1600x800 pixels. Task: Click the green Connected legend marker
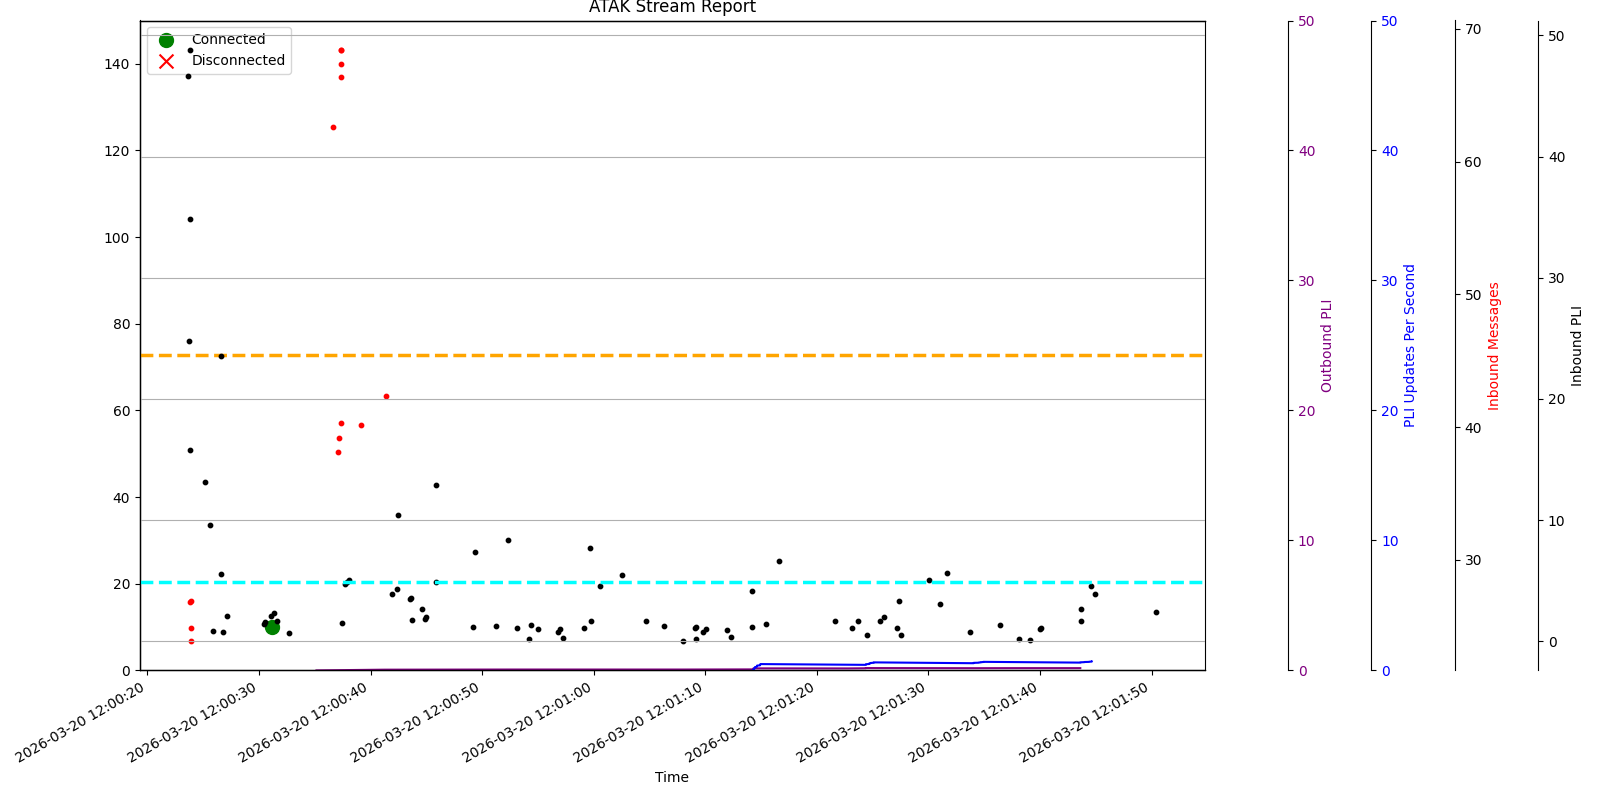point(166,40)
